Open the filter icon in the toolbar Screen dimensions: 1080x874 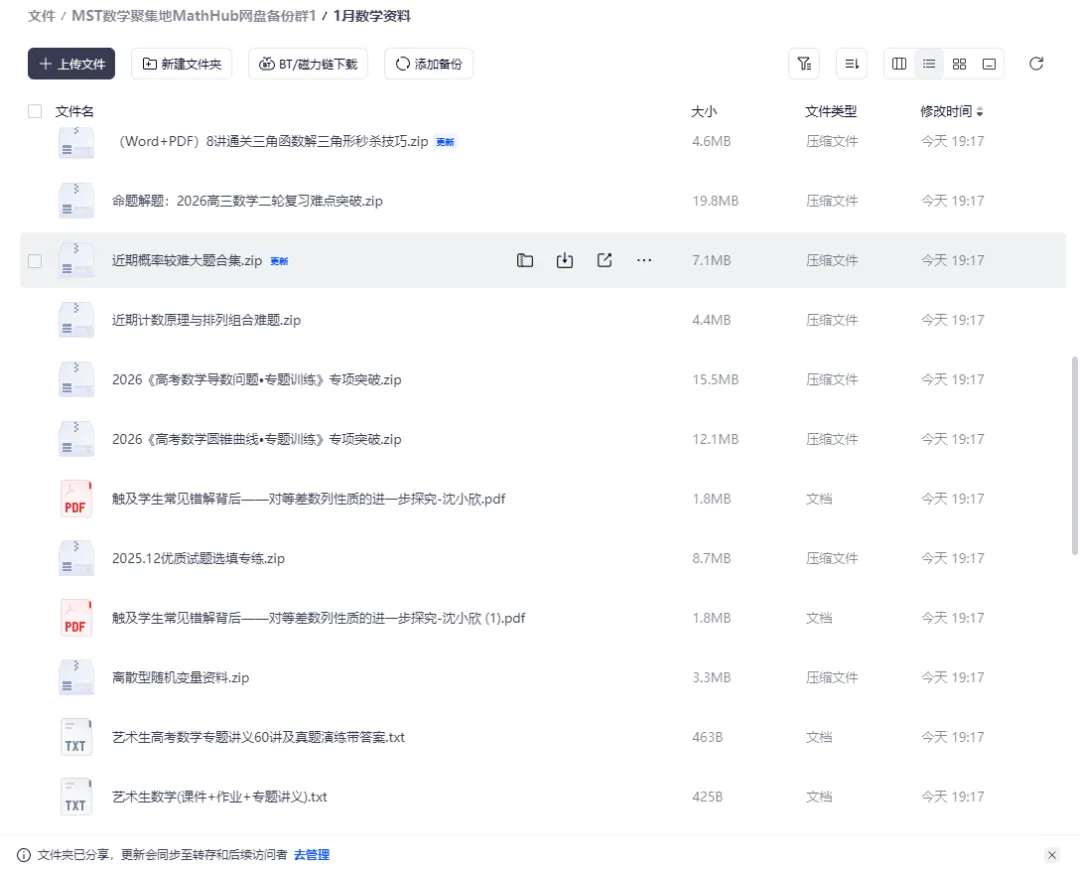click(x=804, y=63)
